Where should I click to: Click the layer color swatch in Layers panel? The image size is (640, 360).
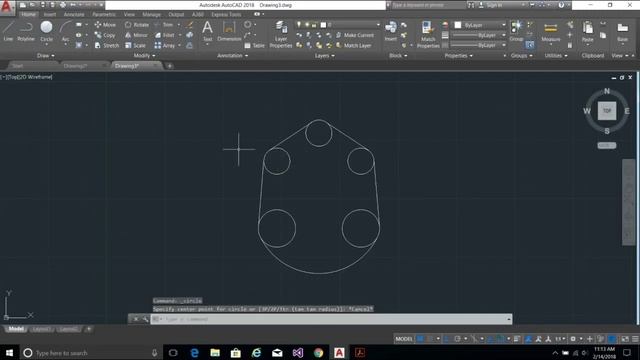pos(323,25)
